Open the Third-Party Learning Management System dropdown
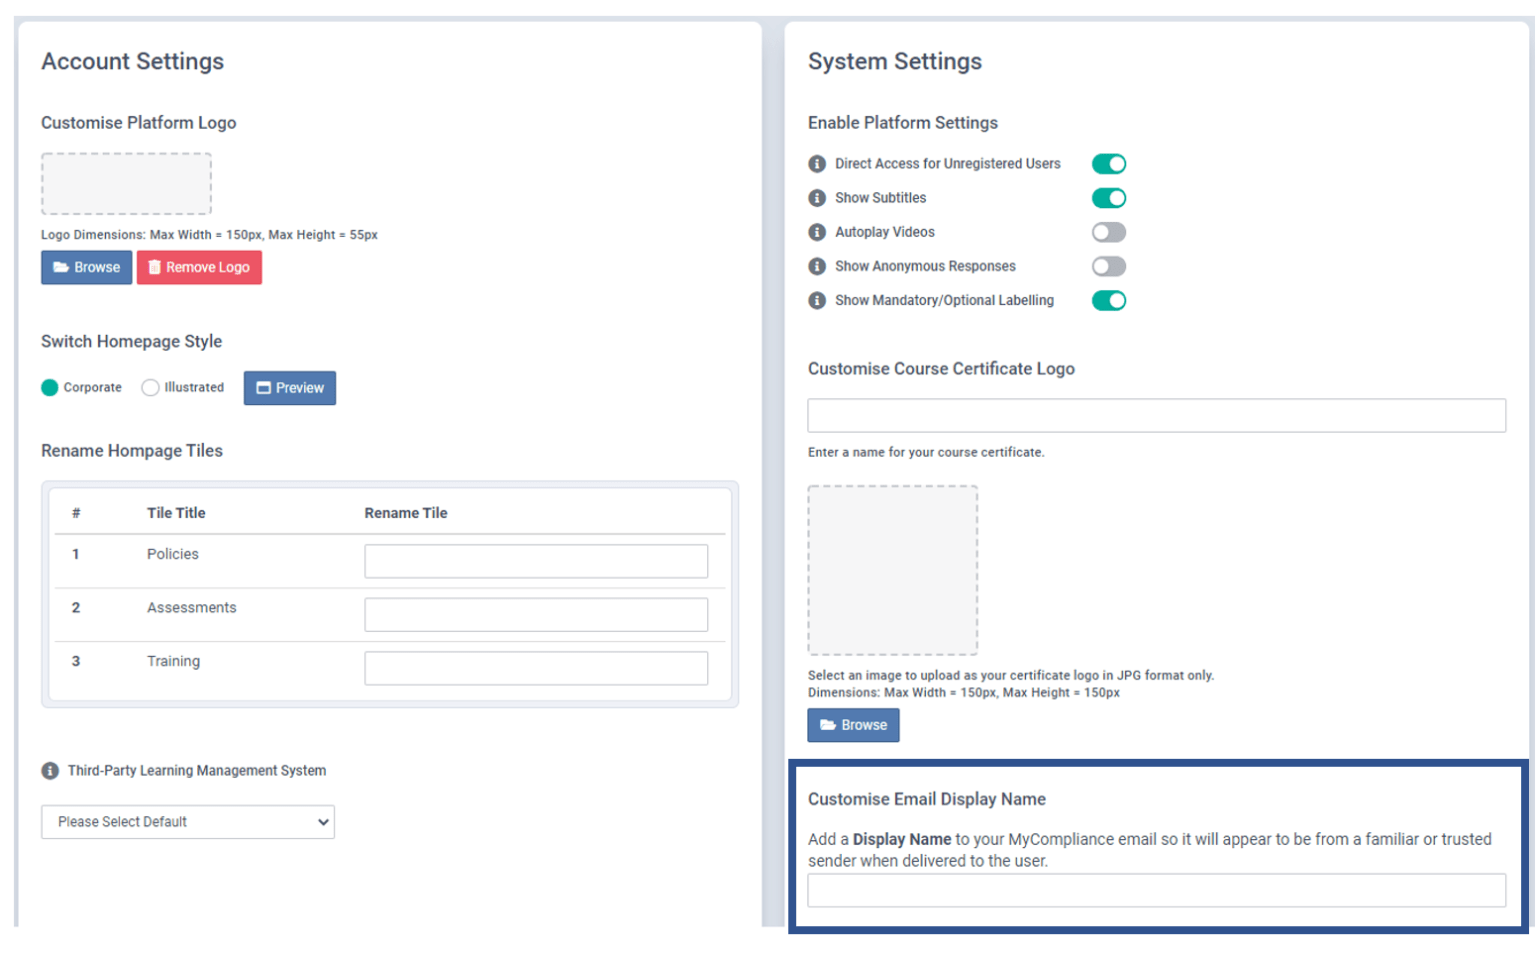1536x954 pixels. tap(187, 821)
